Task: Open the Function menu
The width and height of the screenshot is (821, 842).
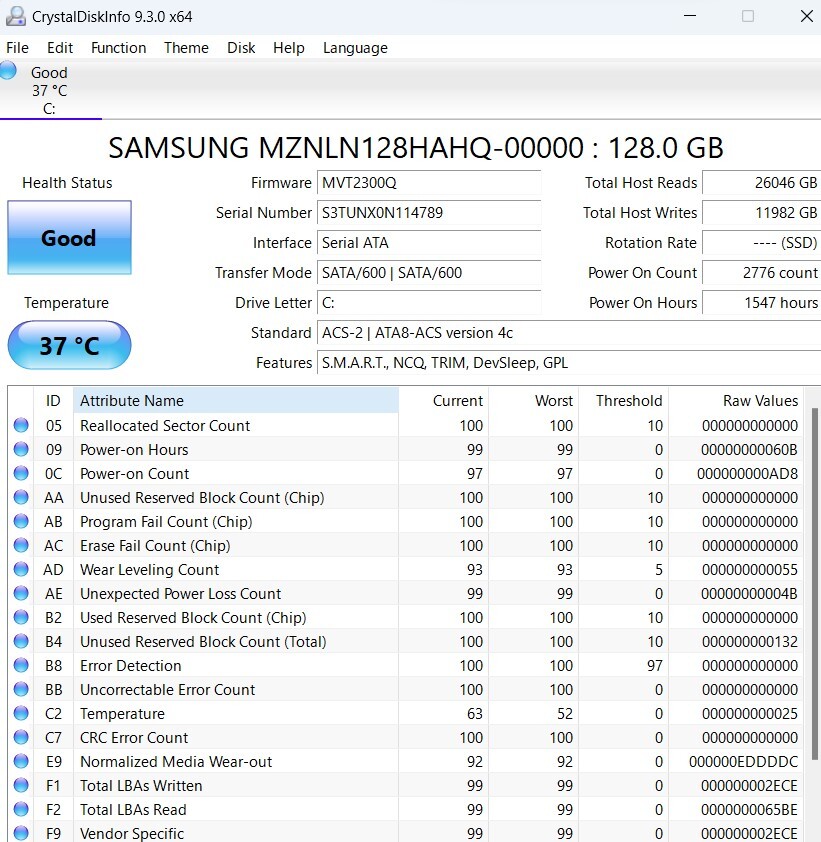Action: point(118,48)
